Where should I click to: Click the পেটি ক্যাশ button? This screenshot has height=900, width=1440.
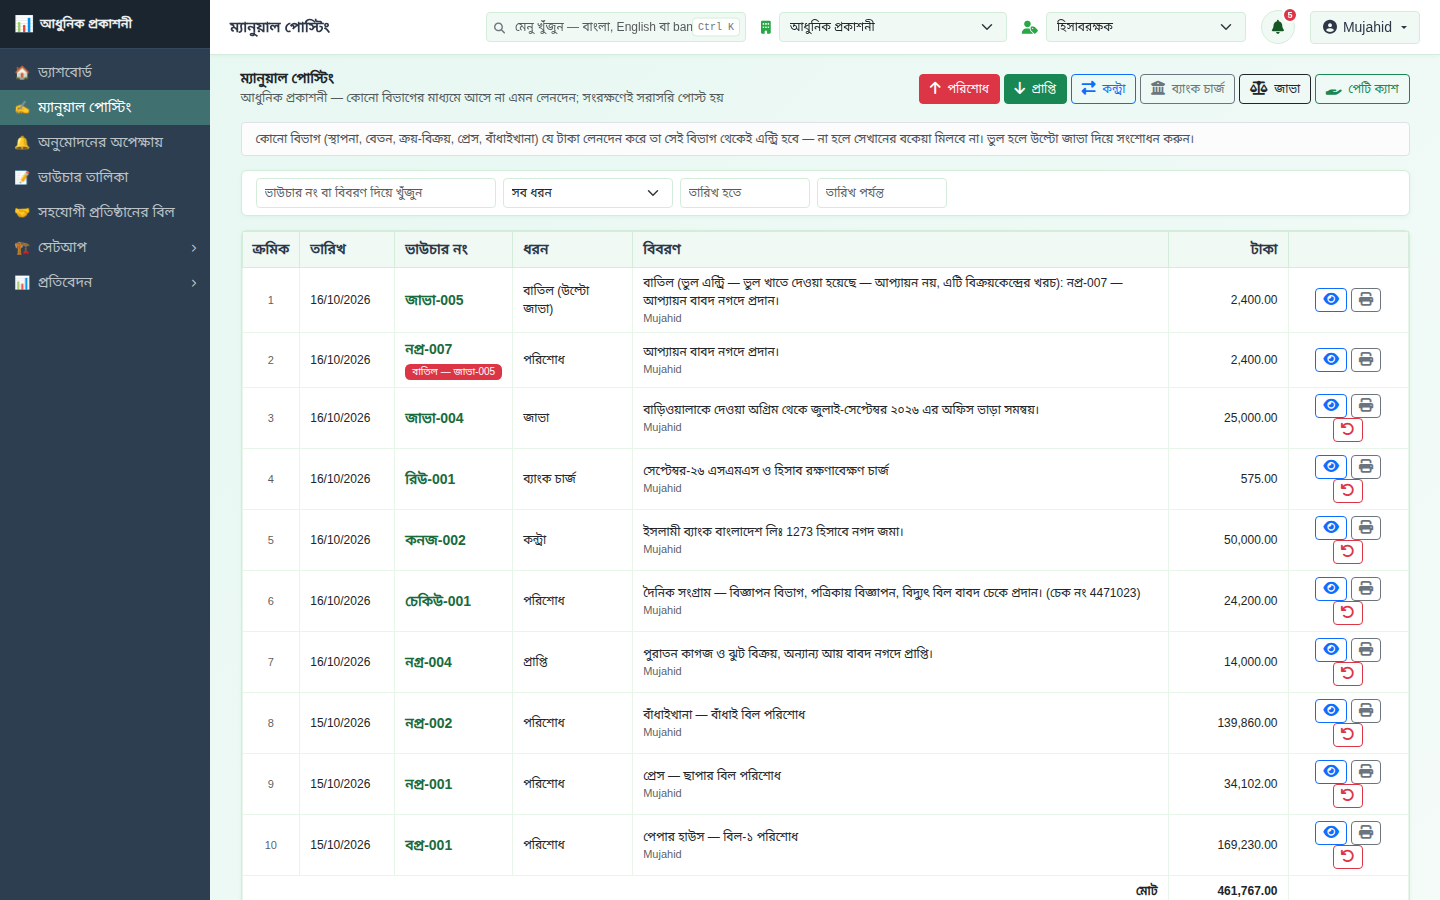(1362, 89)
